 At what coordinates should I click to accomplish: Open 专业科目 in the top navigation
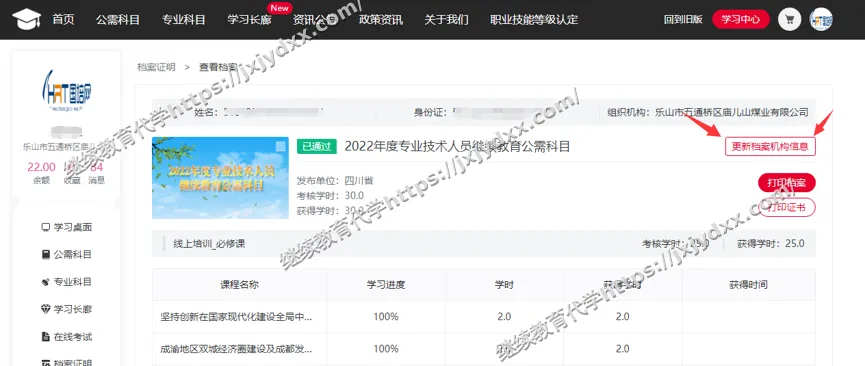[x=183, y=19]
